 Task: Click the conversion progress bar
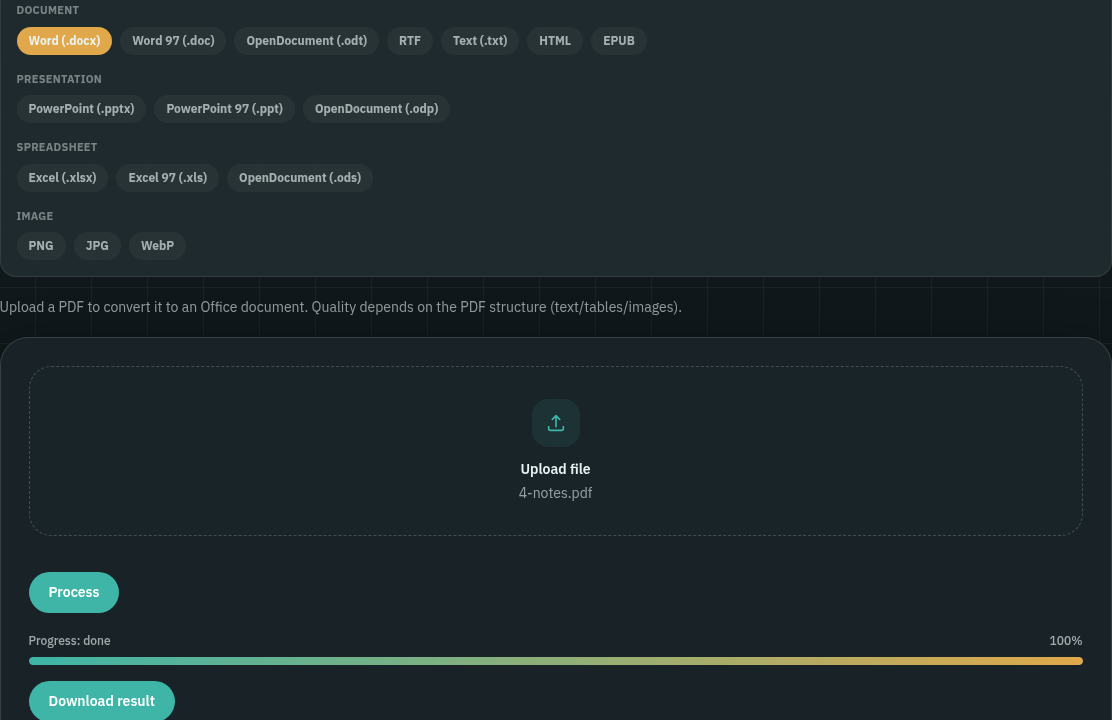pyautogui.click(x=555, y=661)
